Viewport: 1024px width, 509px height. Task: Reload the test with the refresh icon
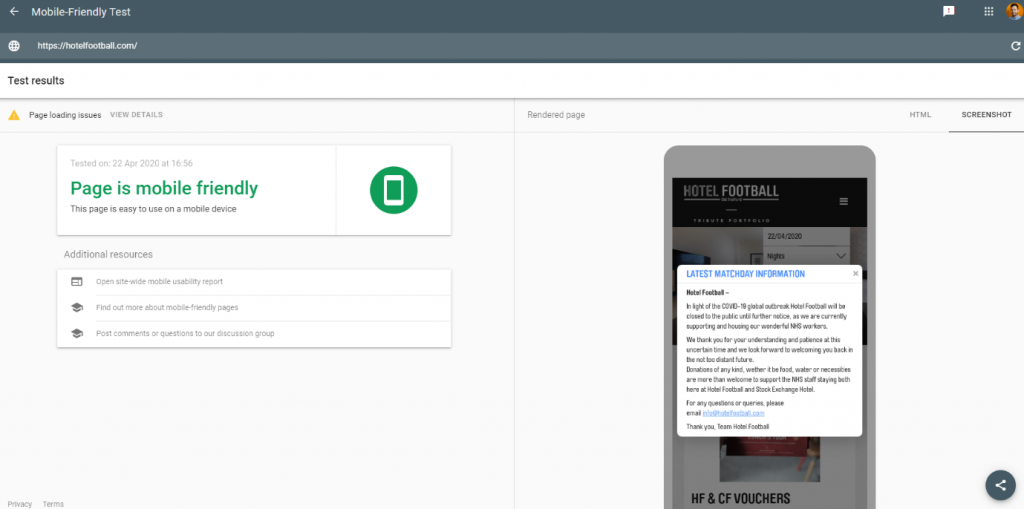(x=1015, y=46)
